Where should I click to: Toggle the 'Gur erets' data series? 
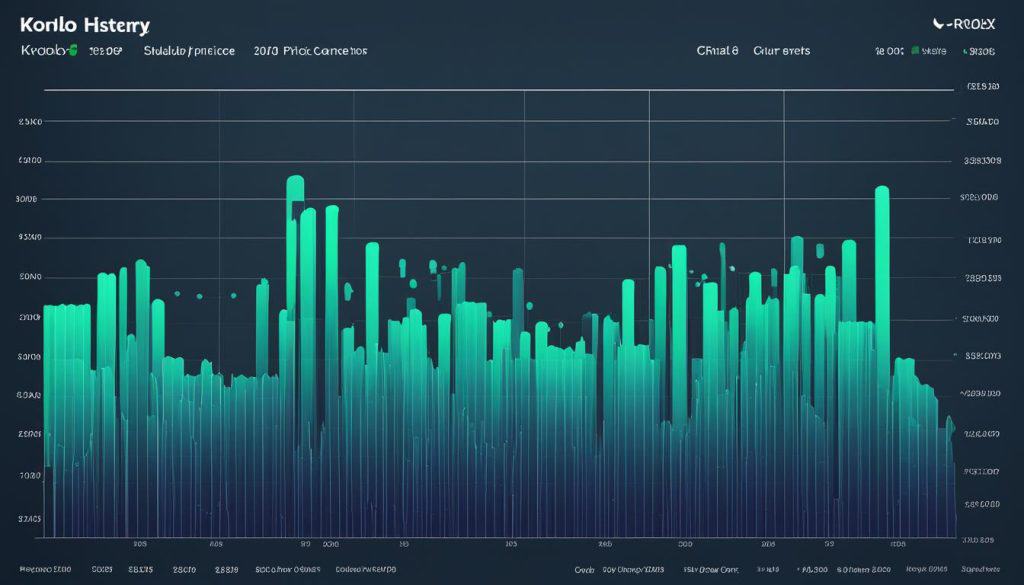coord(782,50)
